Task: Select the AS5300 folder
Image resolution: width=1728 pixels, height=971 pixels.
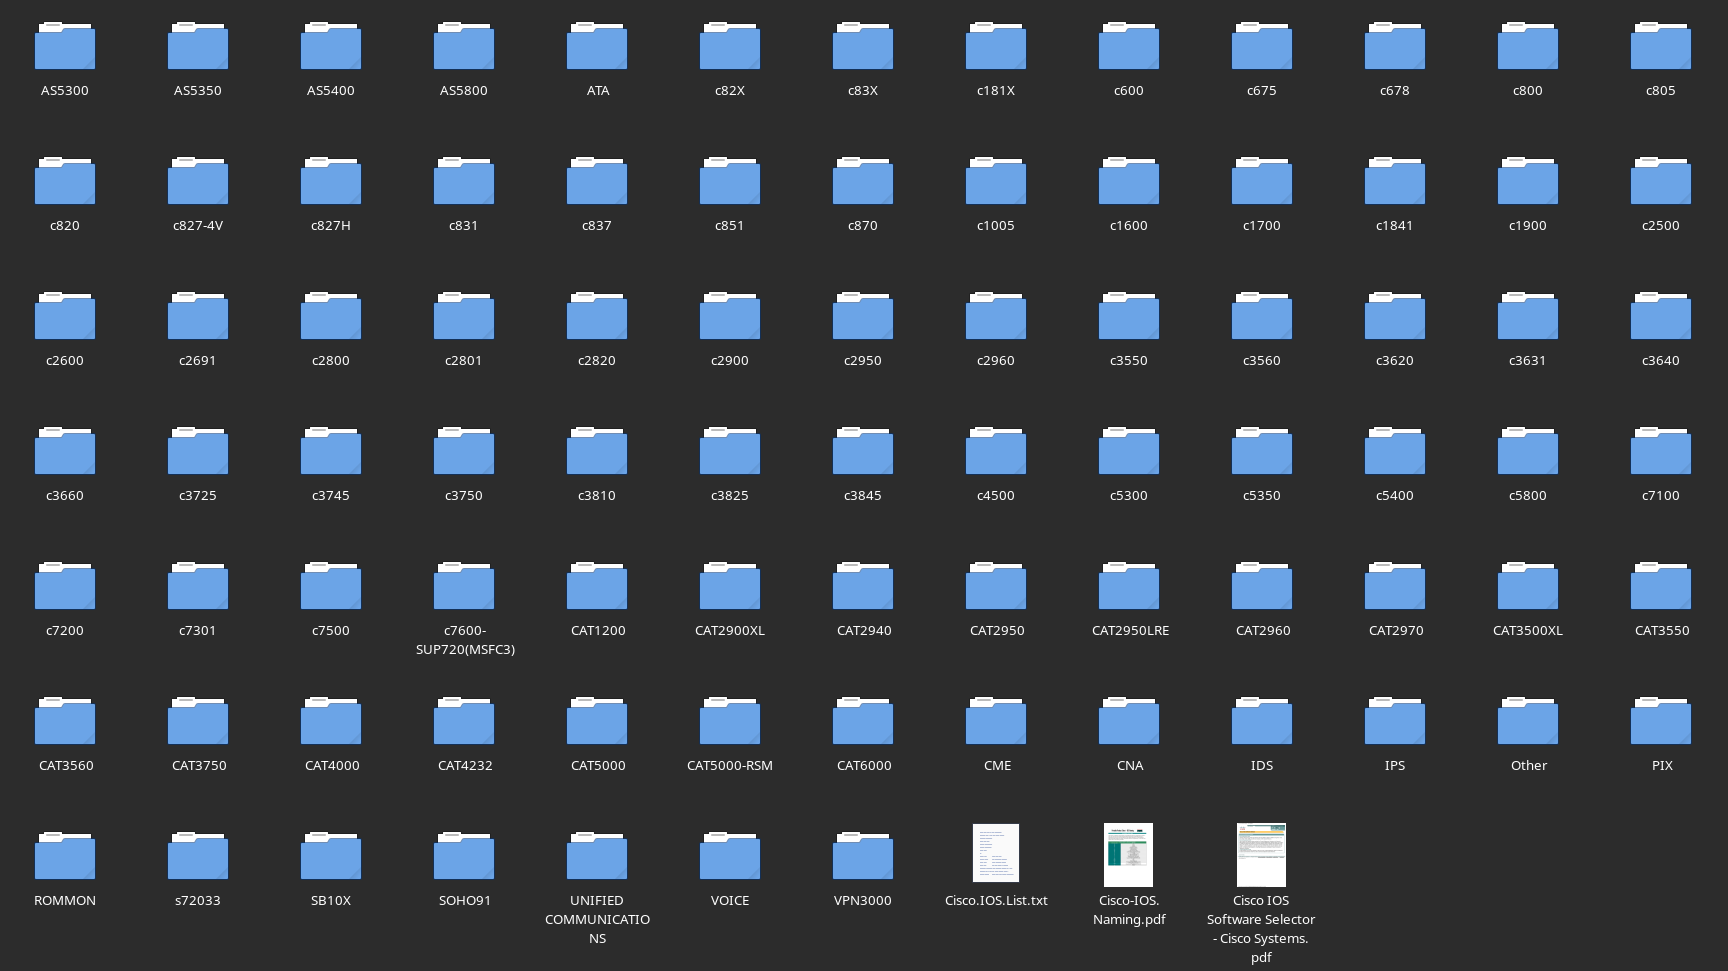Action: [x=65, y=47]
